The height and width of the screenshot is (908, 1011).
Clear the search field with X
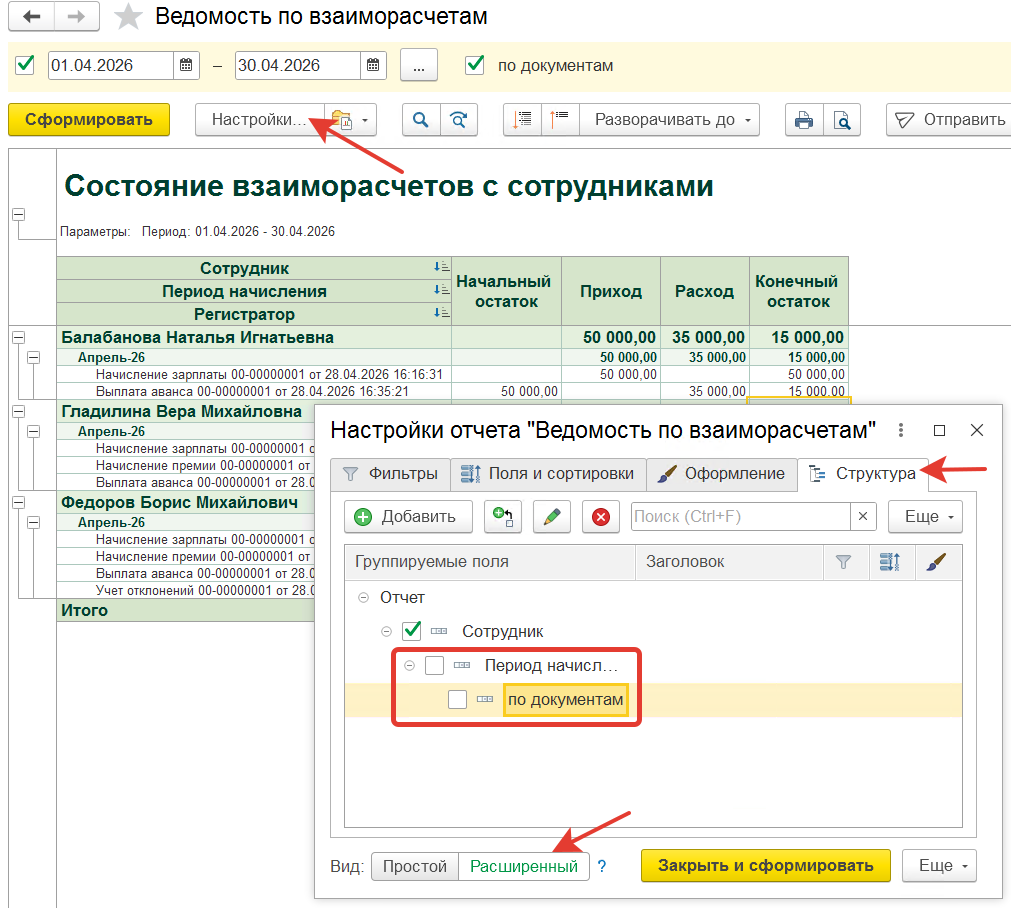point(863,517)
